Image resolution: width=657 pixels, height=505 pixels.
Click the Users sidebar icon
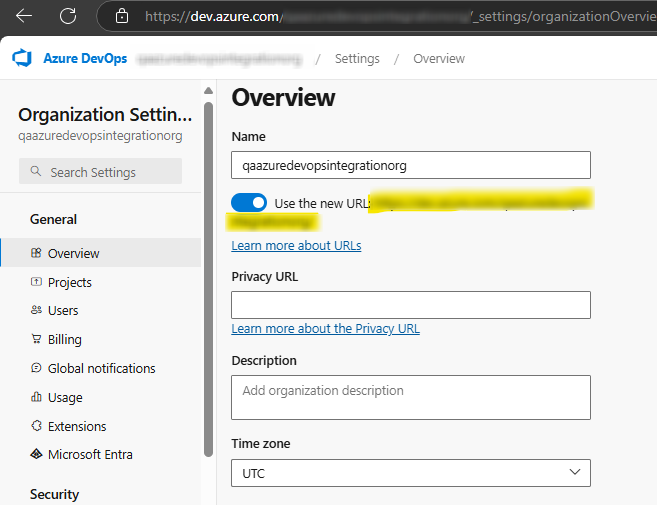[36, 311]
